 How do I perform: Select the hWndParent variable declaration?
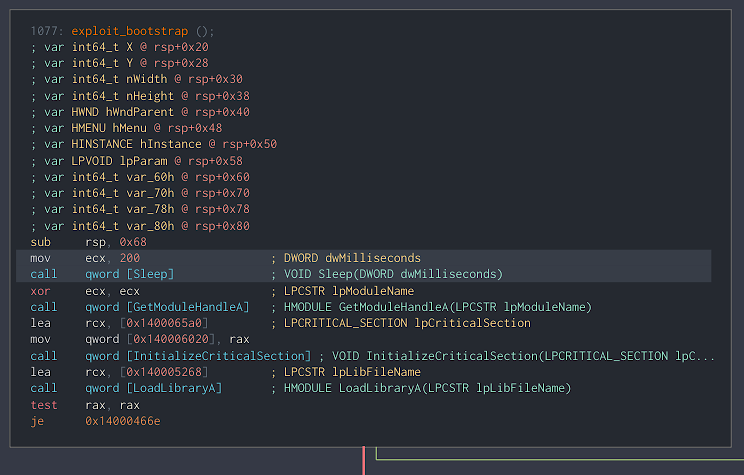click(x=140, y=112)
